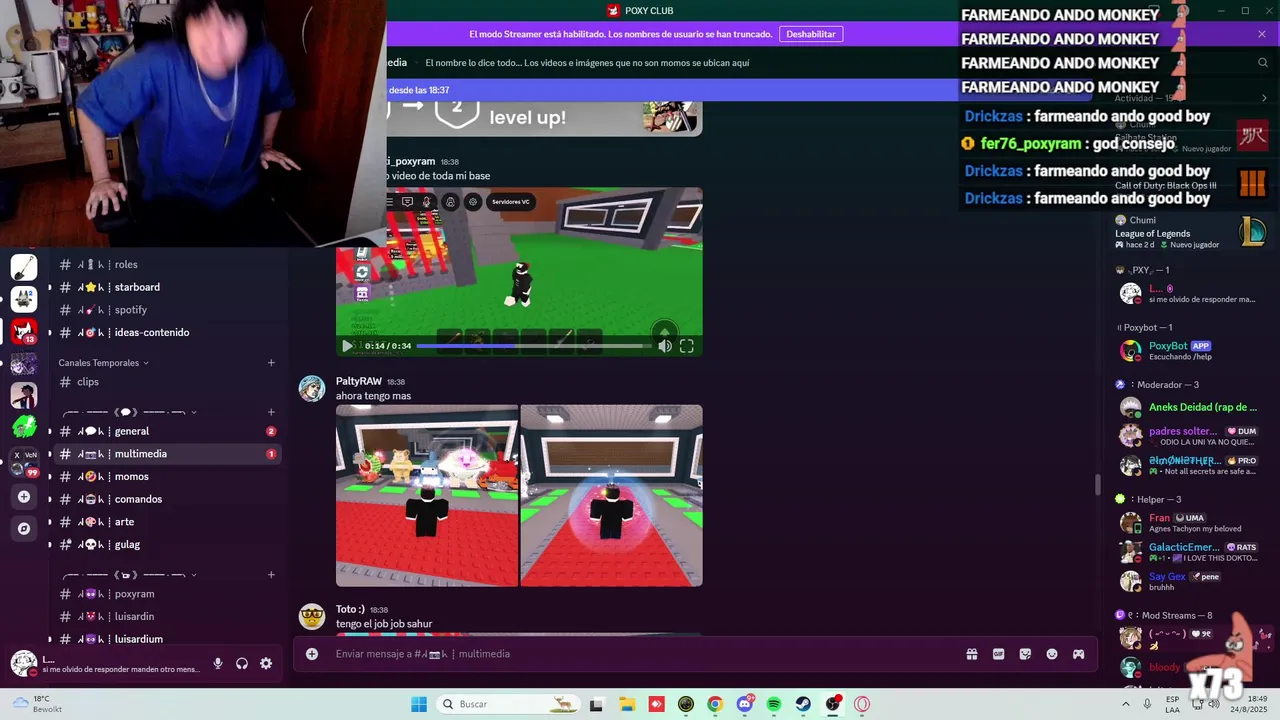Click the taskbar Buscar search box
Image resolution: width=1280 pixels, height=720 pixels.
pos(507,704)
